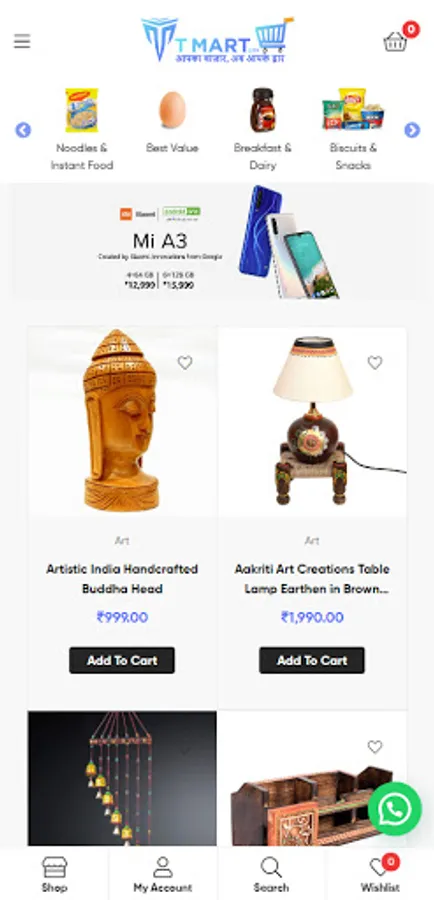The image size is (434, 900).
Task: Show next categories with right arrow
Action: (x=412, y=130)
